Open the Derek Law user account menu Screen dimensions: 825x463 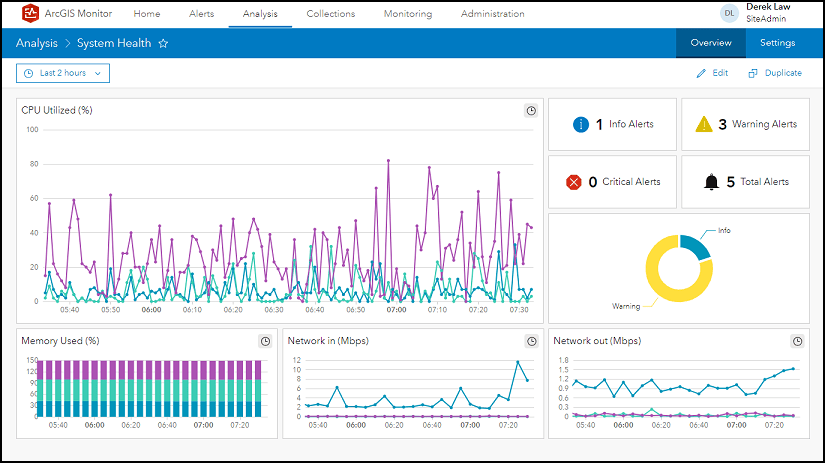(765, 13)
